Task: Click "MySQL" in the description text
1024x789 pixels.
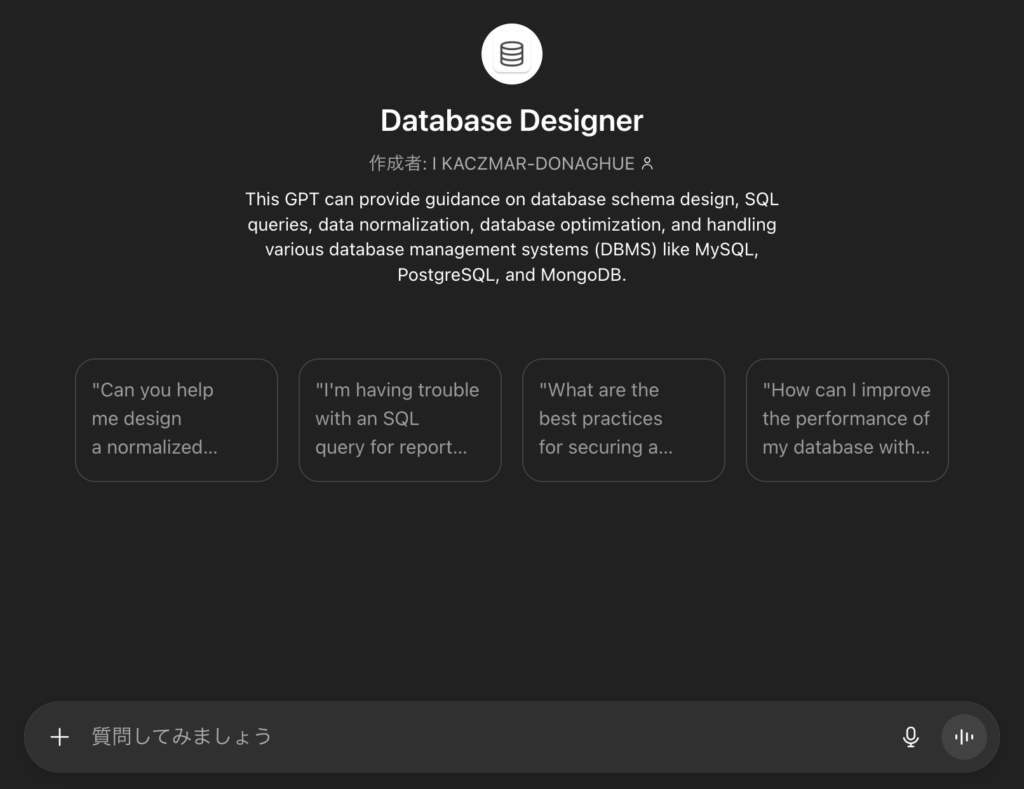Action: (726, 250)
